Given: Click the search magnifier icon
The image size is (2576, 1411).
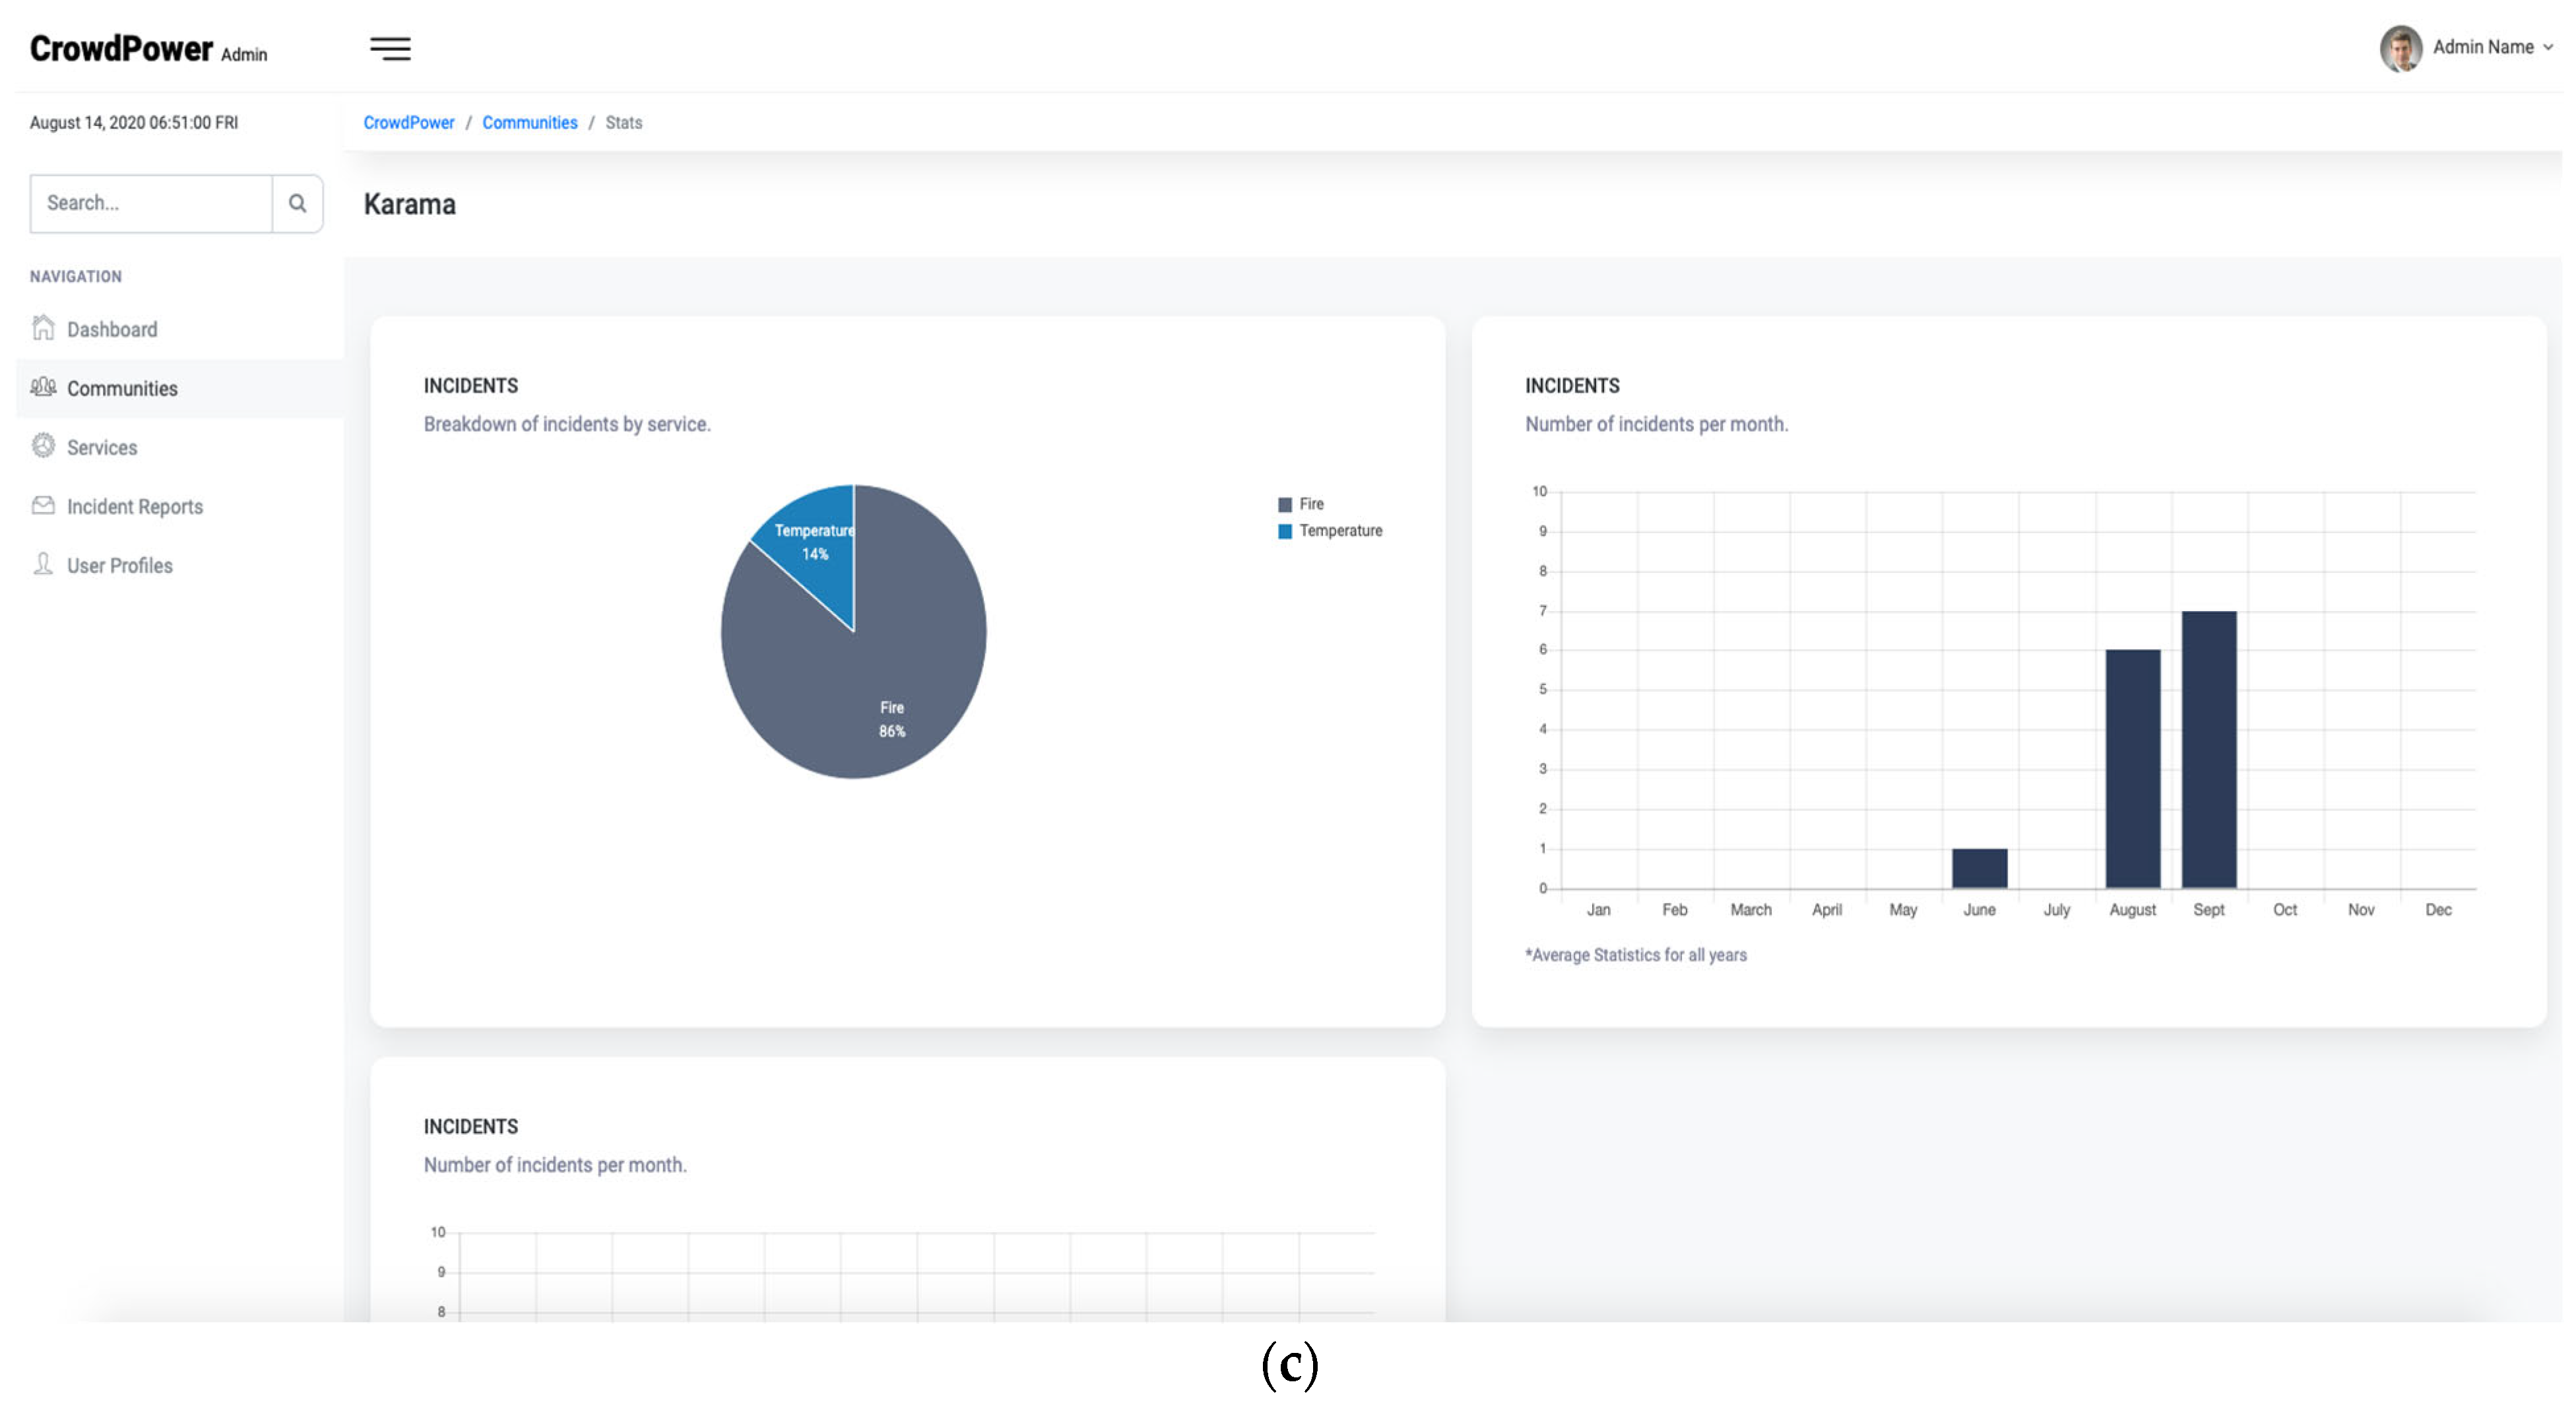Looking at the screenshot, I should click(x=297, y=203).
